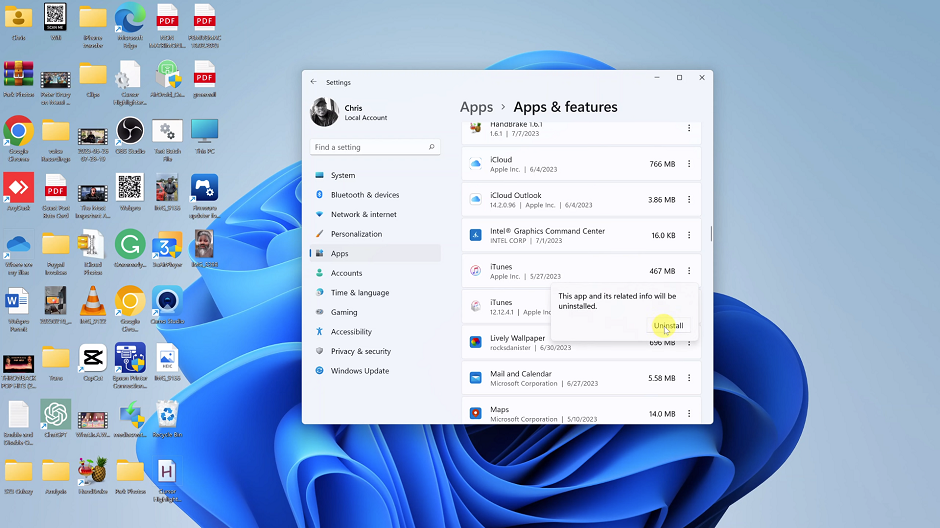Click the apps list scrollbar thumb
Viewport: 940px width, 528px height.
click(711, 234)
